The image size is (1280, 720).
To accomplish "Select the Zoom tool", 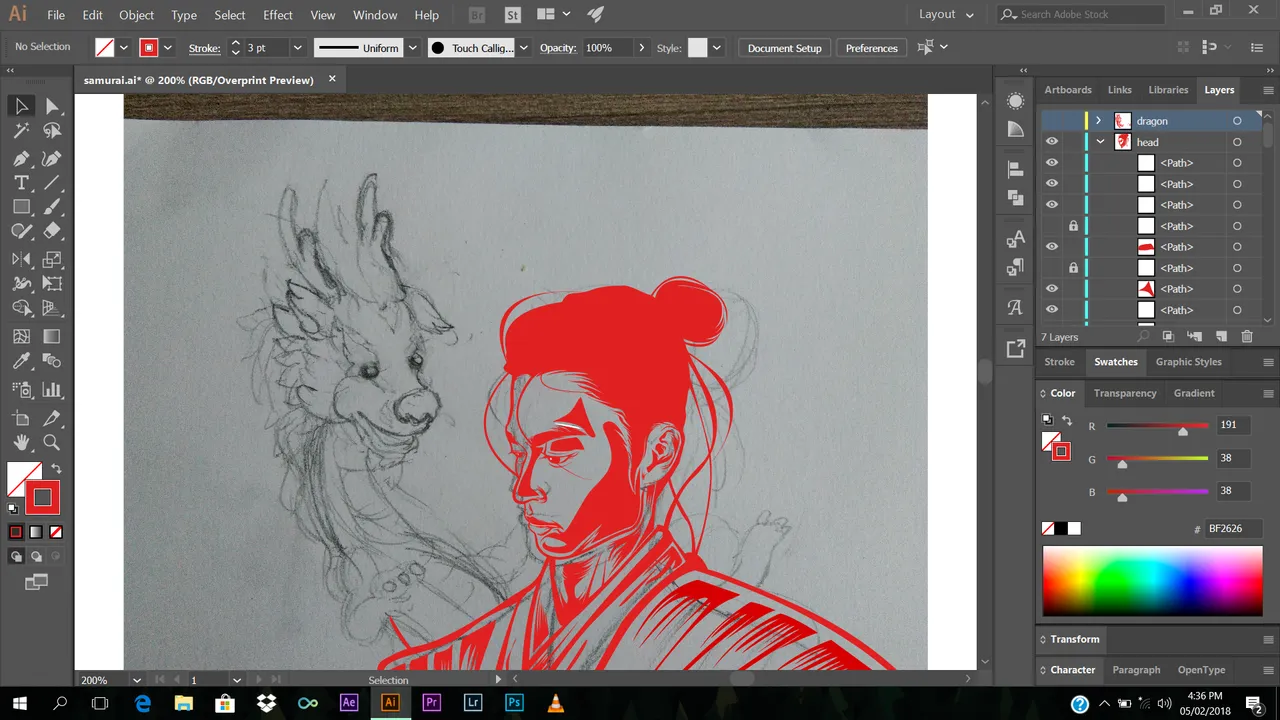I will pyautogui.click(x=52, y=442).
